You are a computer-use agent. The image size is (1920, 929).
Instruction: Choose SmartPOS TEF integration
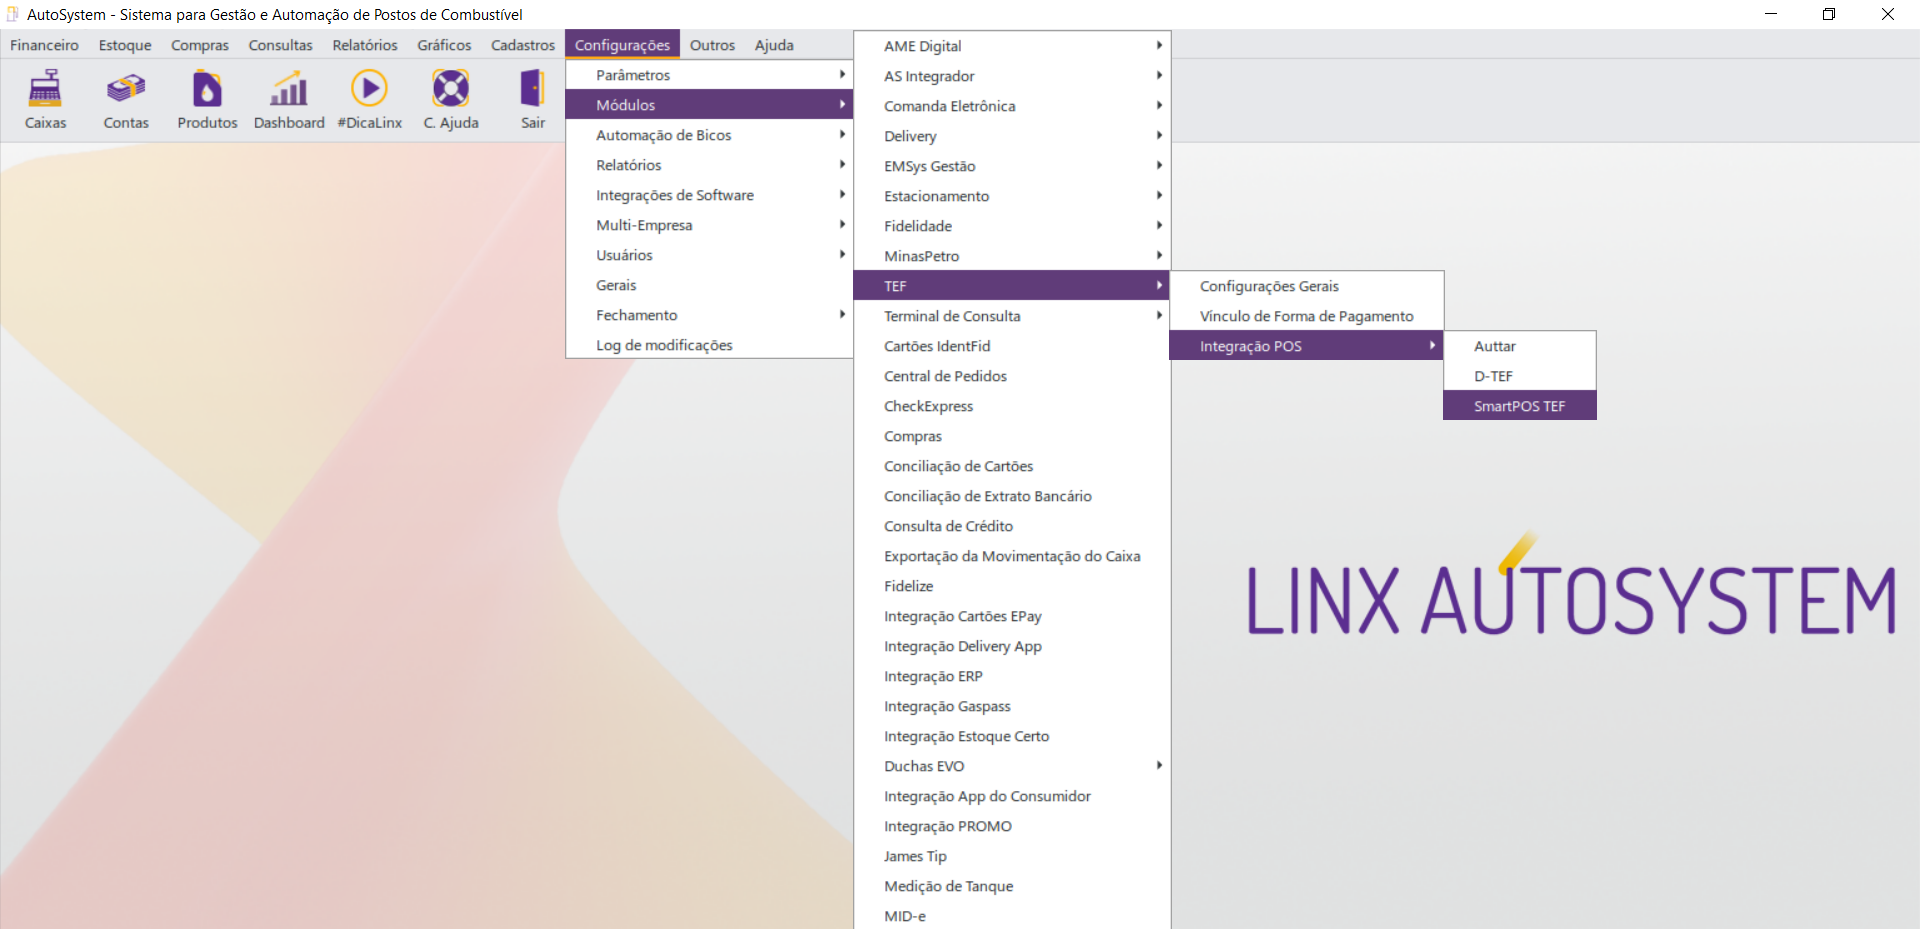1520,406
